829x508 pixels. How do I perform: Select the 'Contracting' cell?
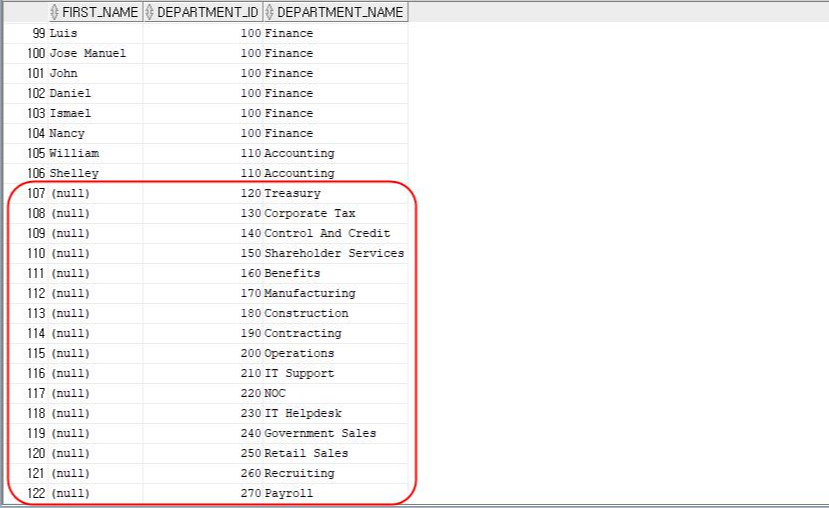335,334
